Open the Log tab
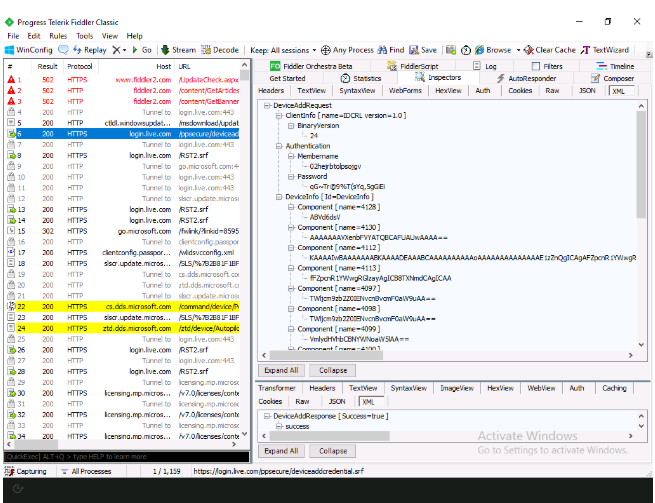 point(485,66)
